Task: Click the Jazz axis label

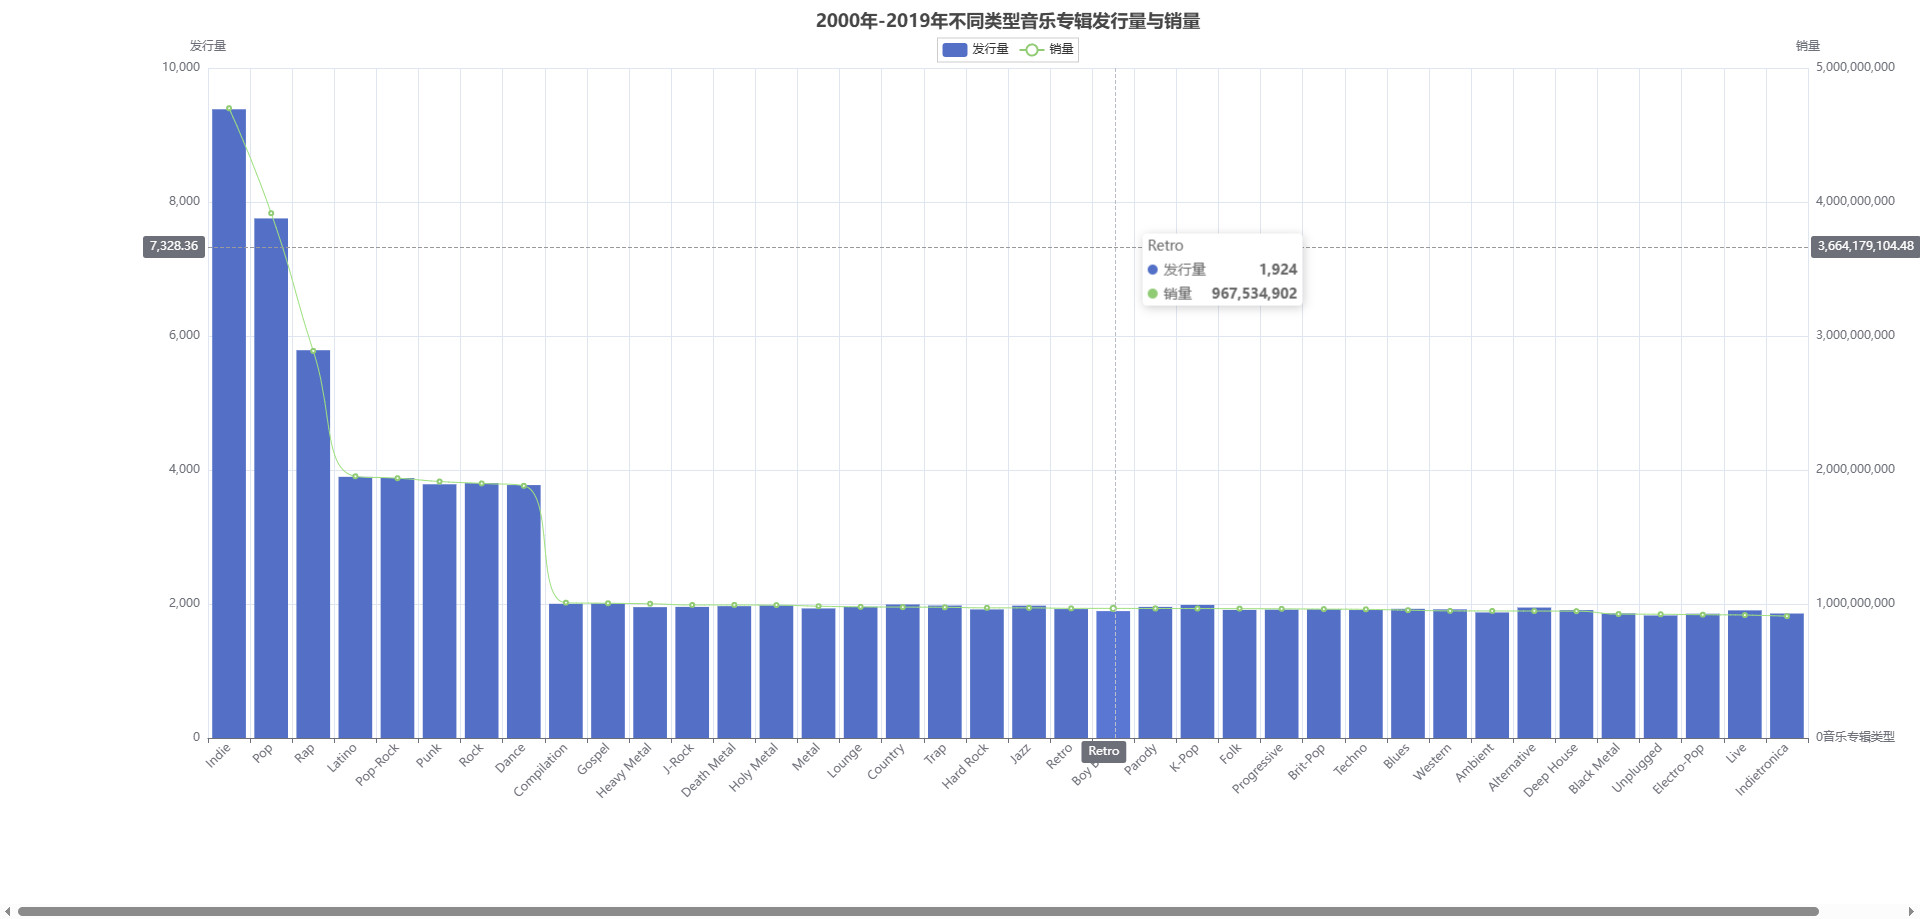Action: [x=1020, y=754]
